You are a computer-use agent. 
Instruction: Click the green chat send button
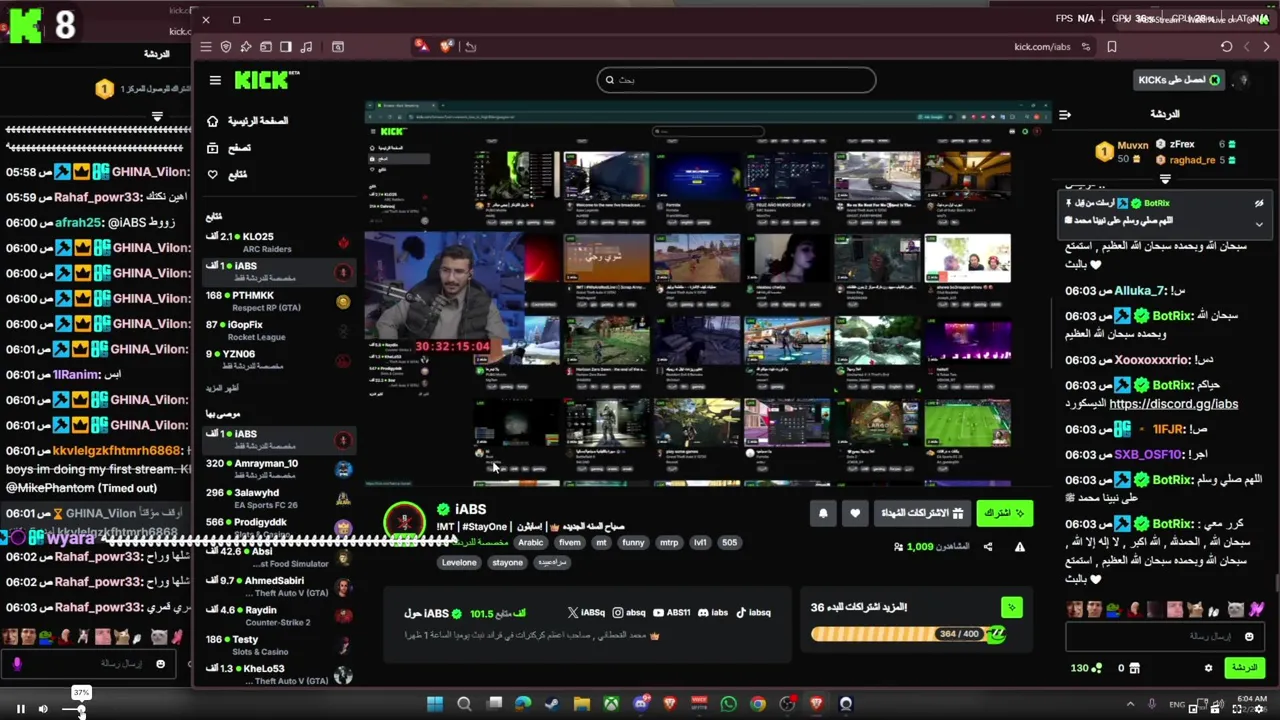(1245, 668)
